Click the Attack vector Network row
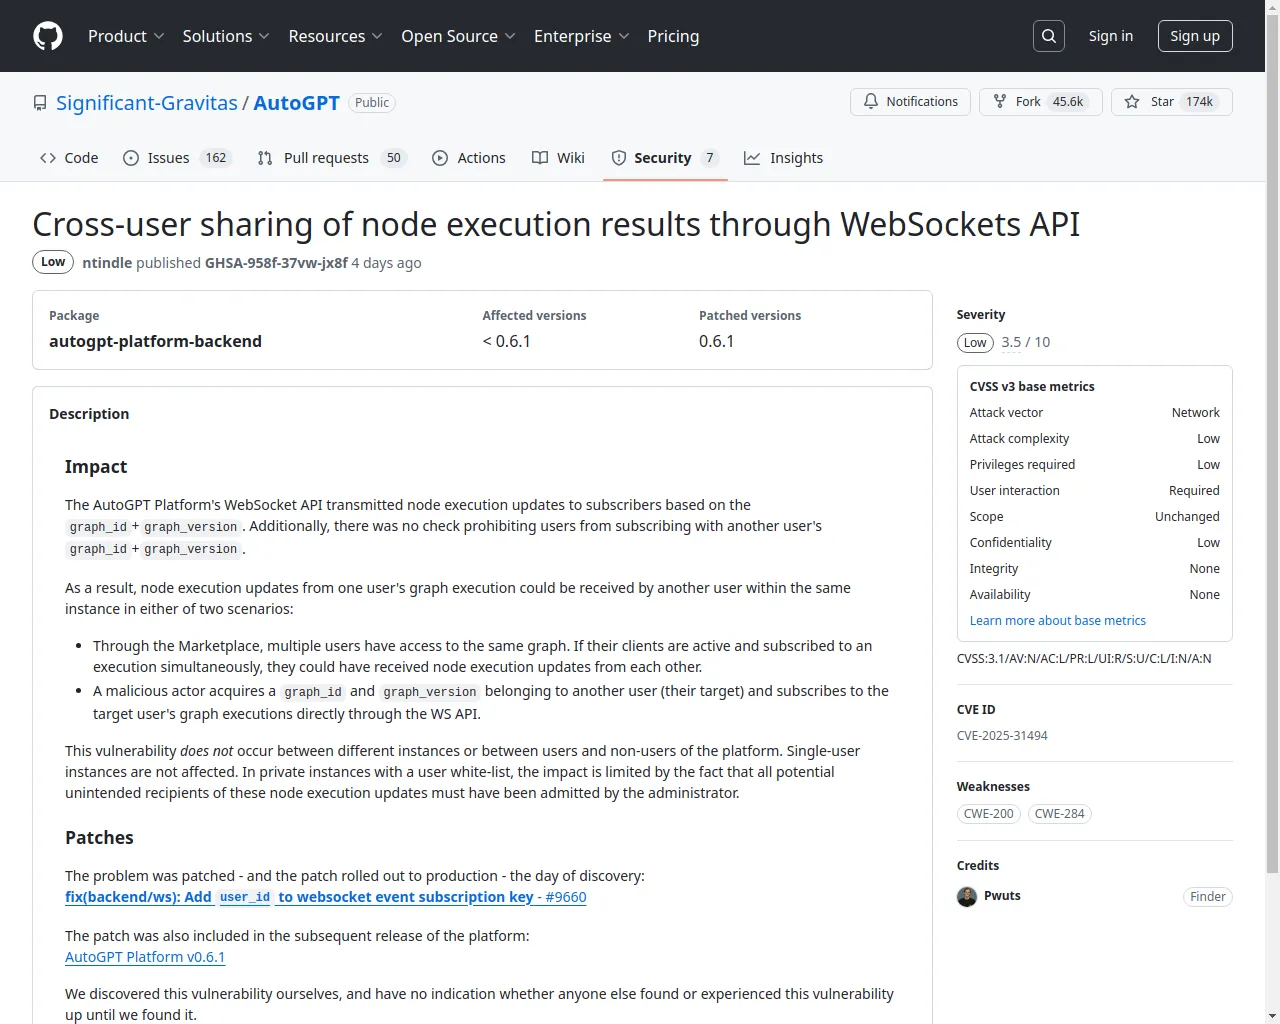The width and height of the screenshot is (1280, 1024). pyautogui.click(x=1095, y=413)
